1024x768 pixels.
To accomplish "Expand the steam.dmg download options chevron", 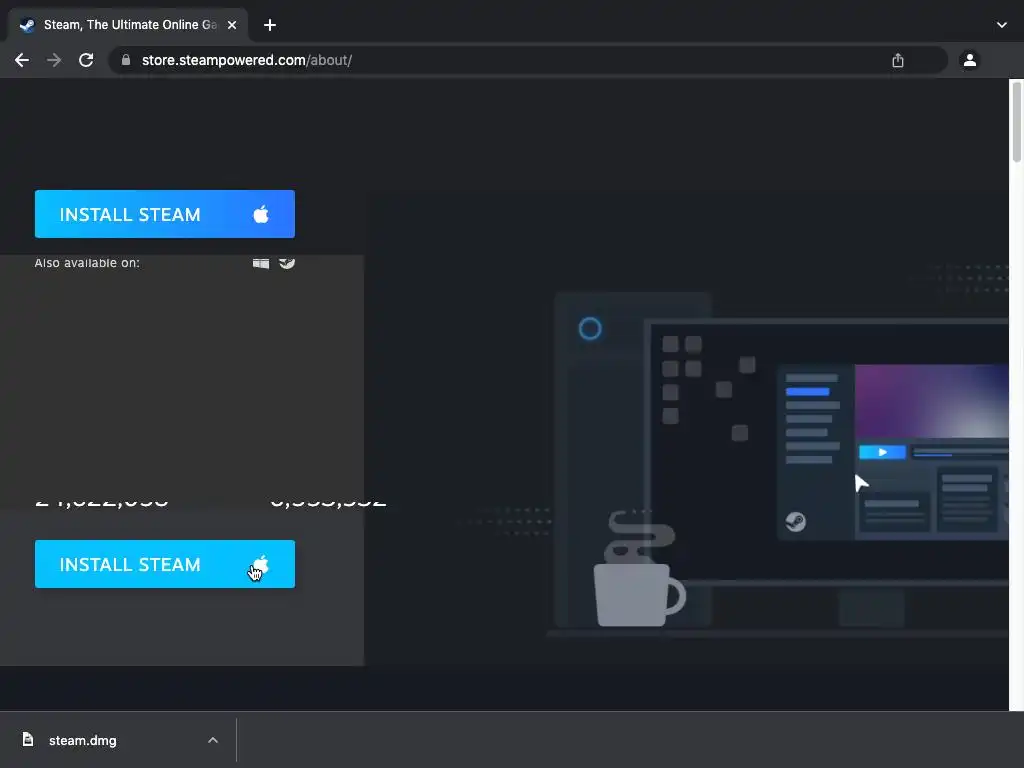I will click(213, 740).
